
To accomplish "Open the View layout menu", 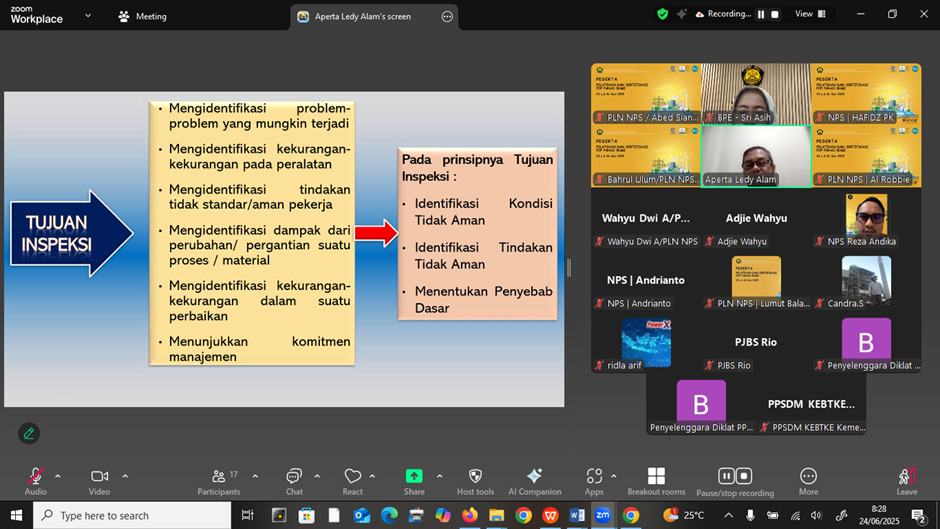I will click(x=810, y=14).
